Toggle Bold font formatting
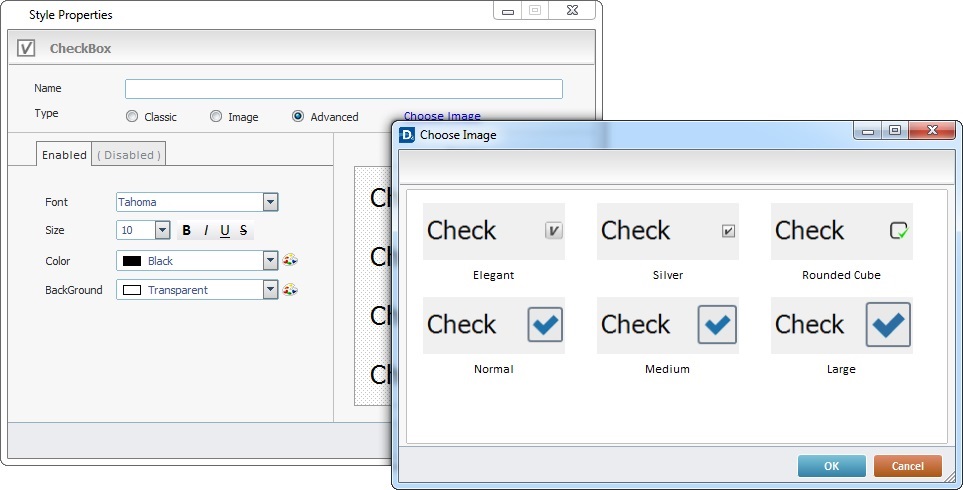Viewport: 963px width, 490px height. [x=187, y=231]
